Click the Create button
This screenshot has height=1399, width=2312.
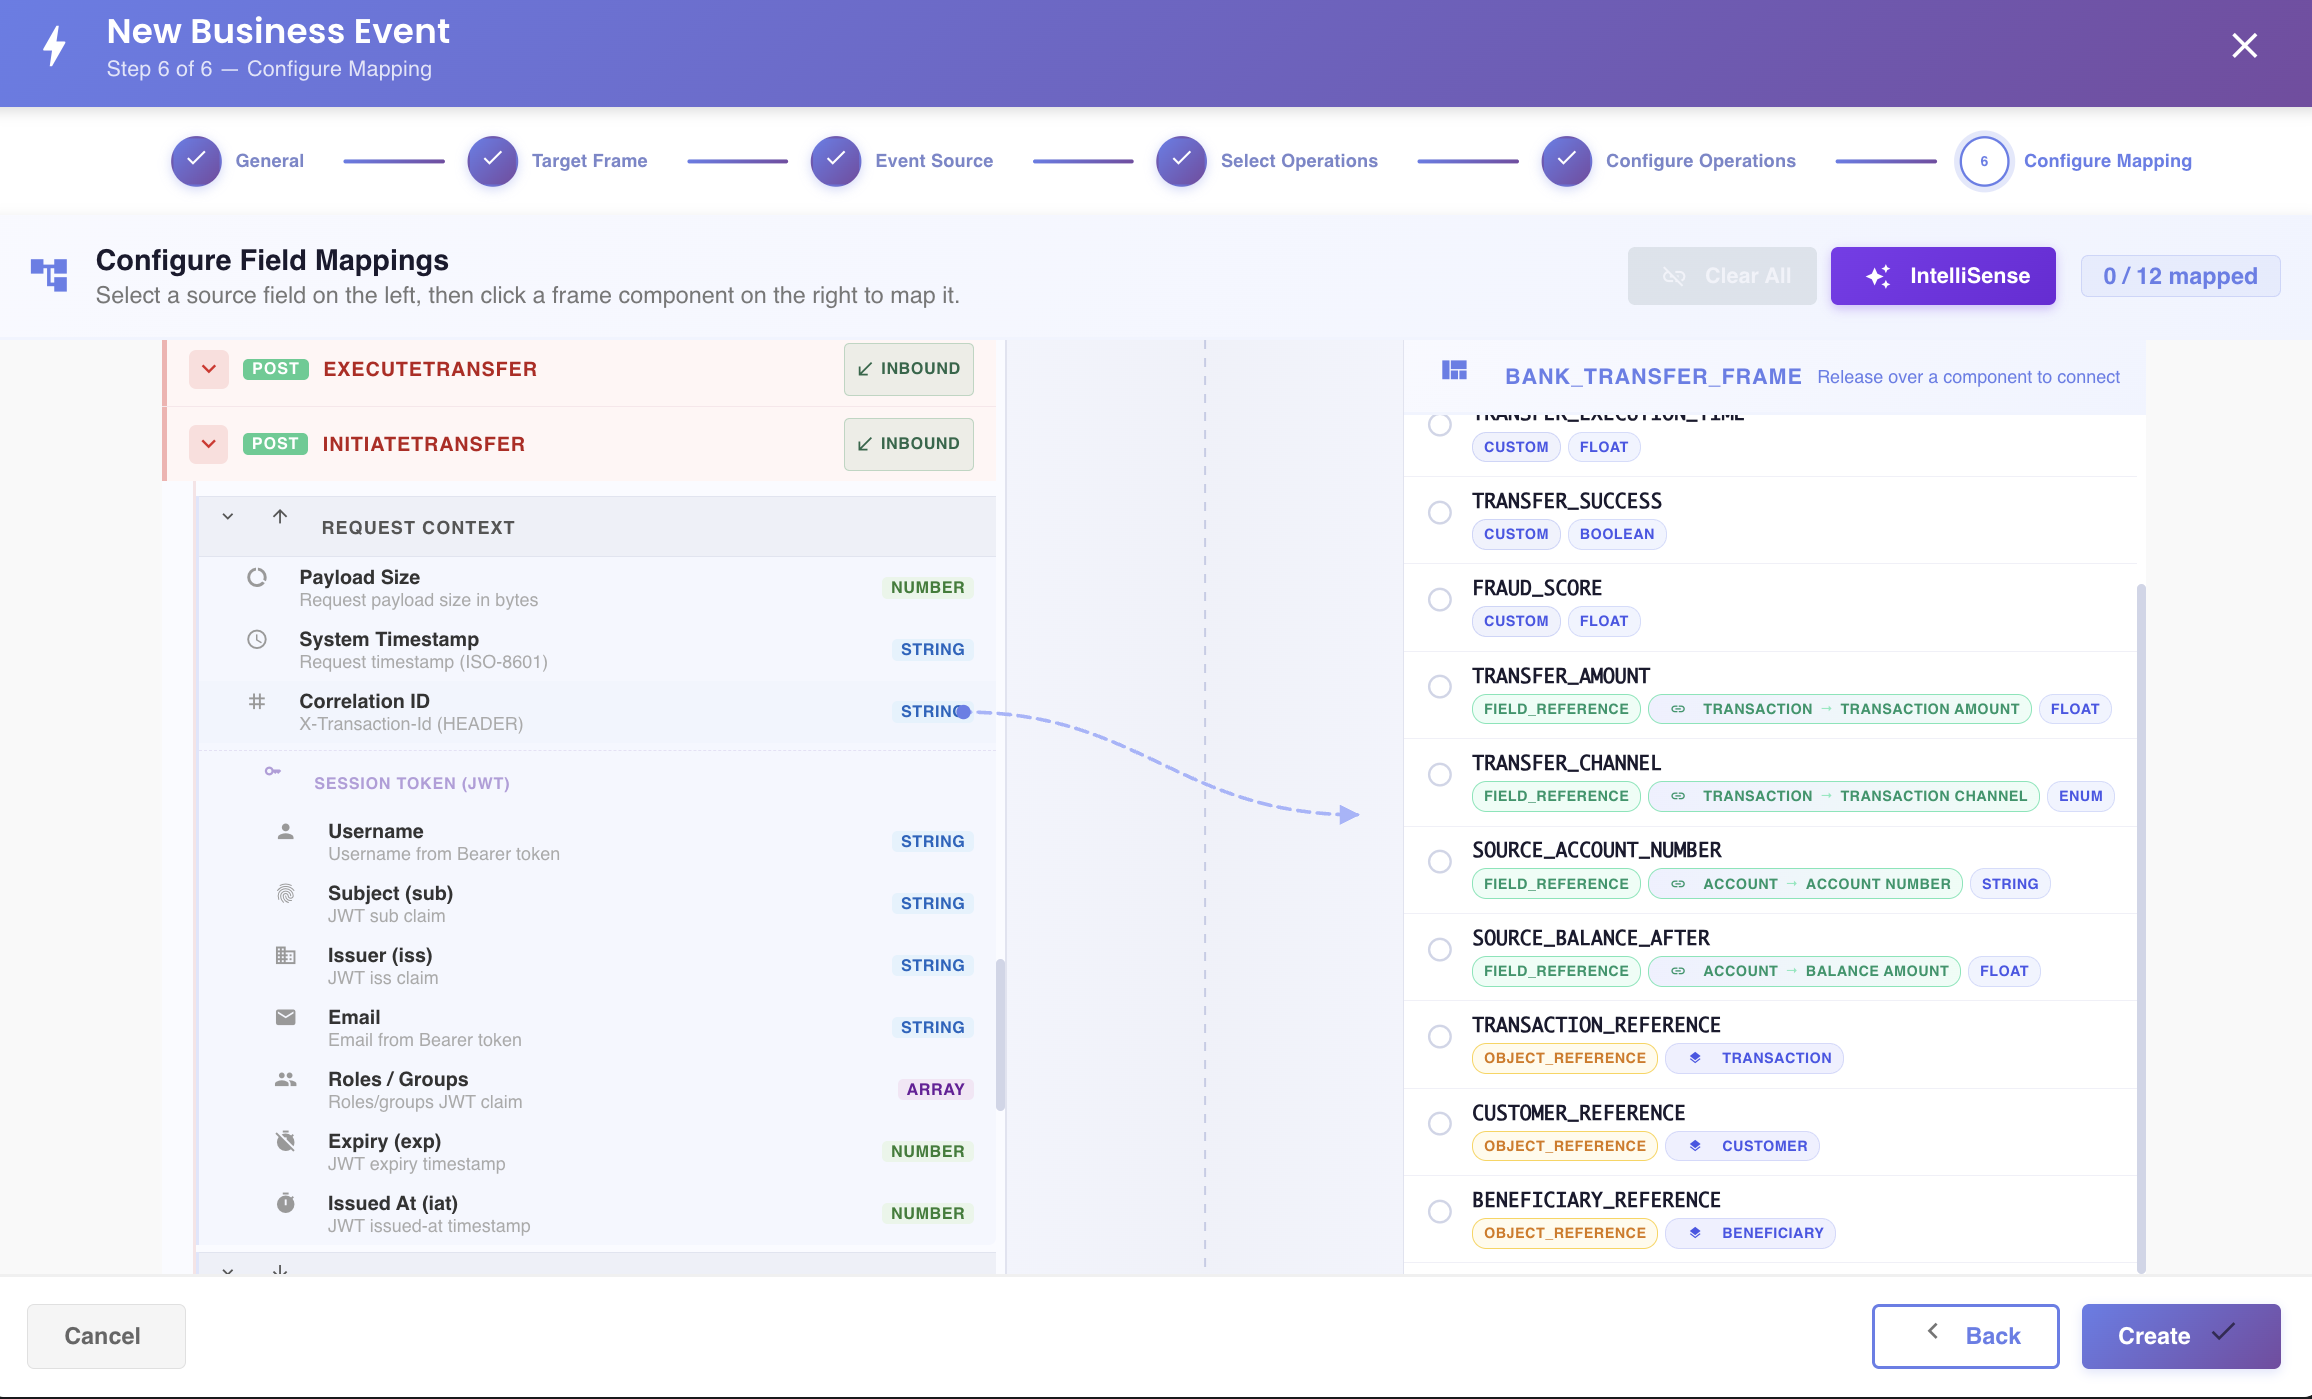2181,1336
